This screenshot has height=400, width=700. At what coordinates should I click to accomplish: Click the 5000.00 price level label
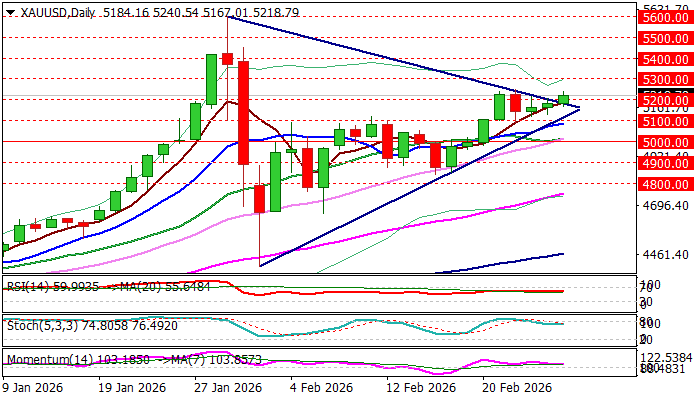(666, 142)
